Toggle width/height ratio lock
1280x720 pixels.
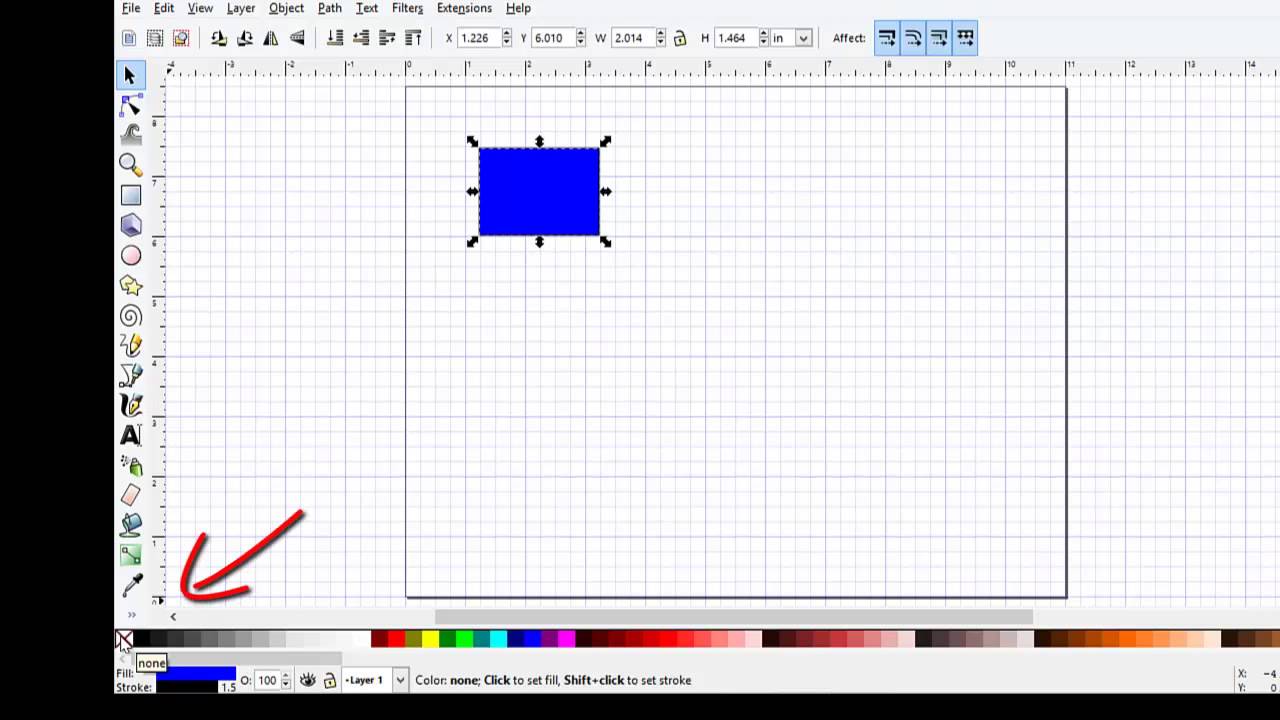[680, 38]
